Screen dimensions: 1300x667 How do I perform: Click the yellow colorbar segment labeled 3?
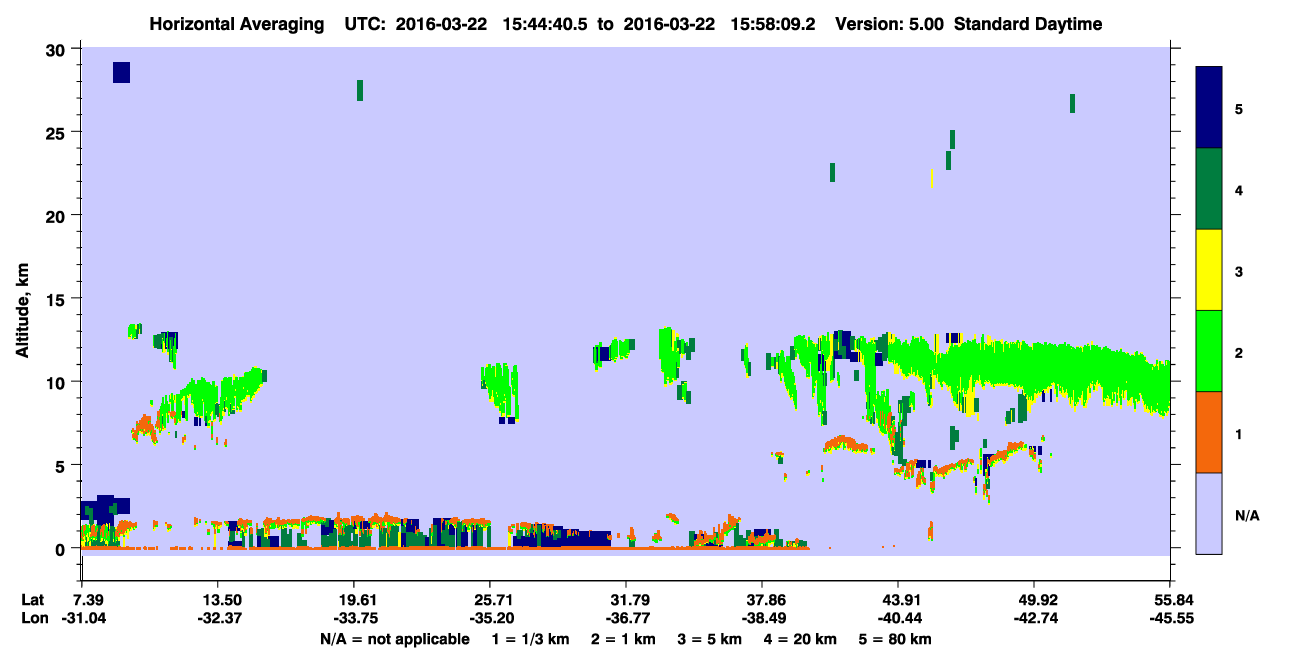1209,270
